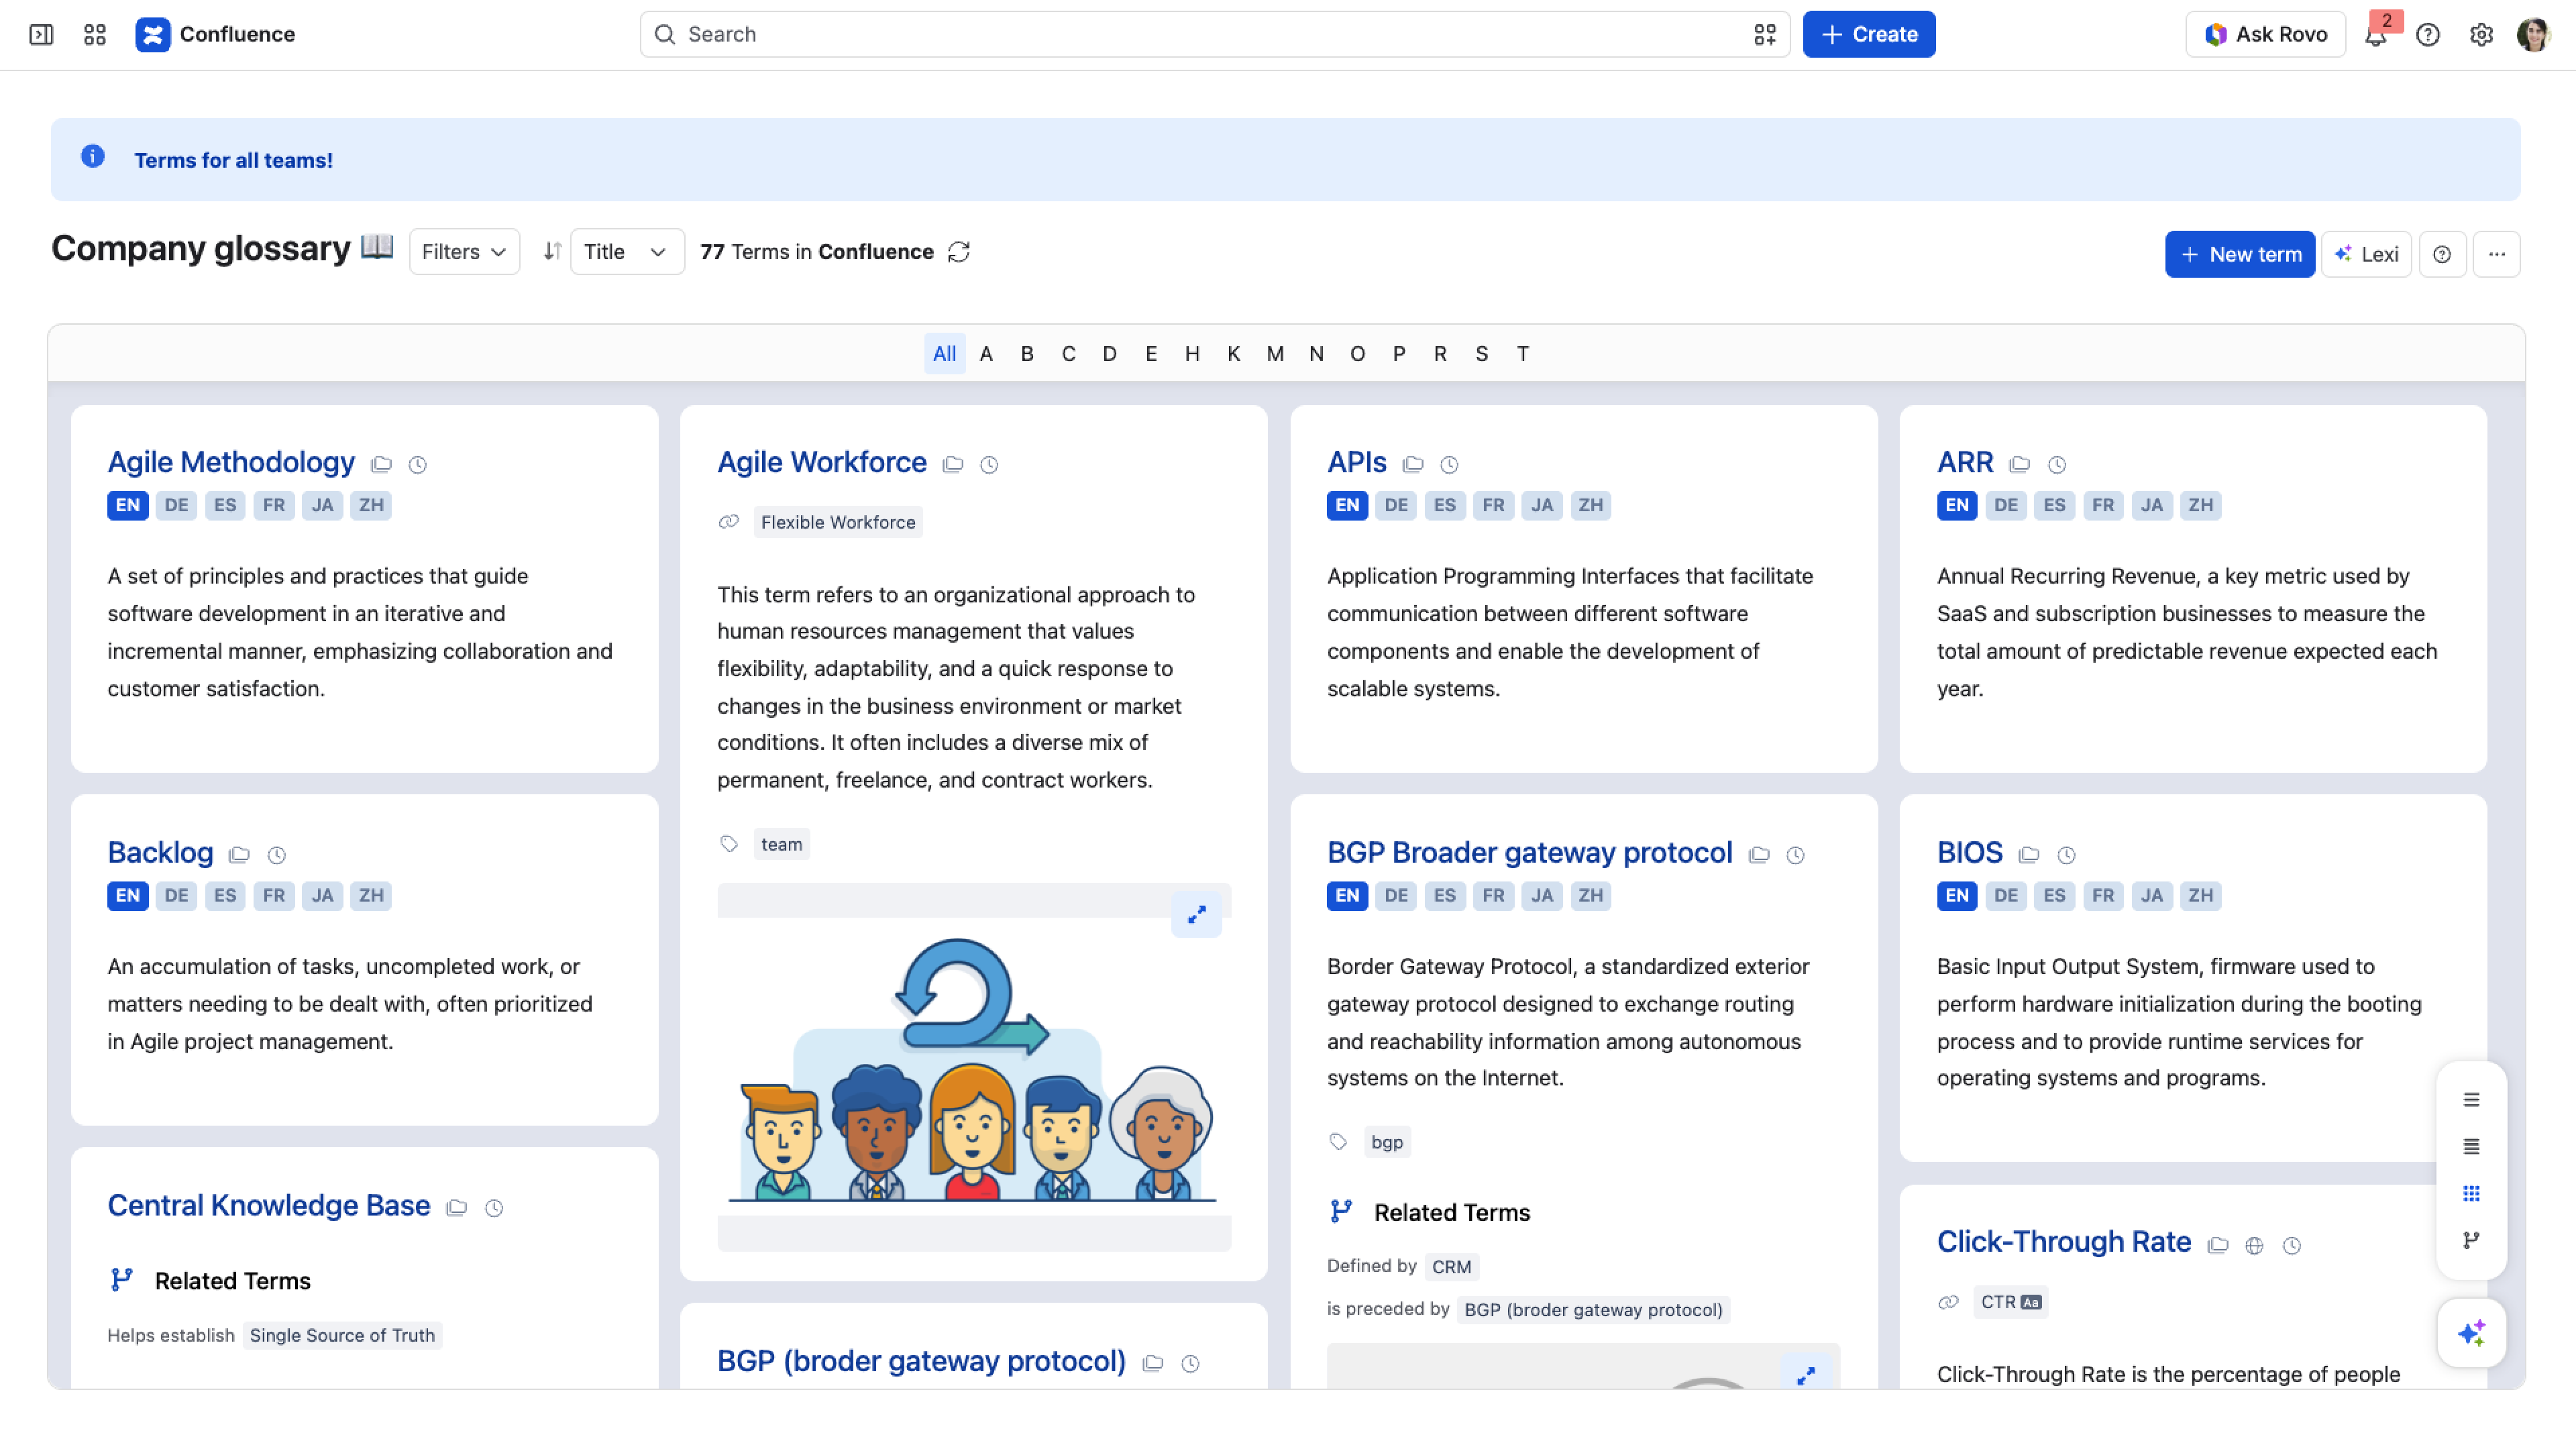Viewport: 2576px width, 1449px height.
Task: Open the Filters dropdown
Action: pos(464,252)
